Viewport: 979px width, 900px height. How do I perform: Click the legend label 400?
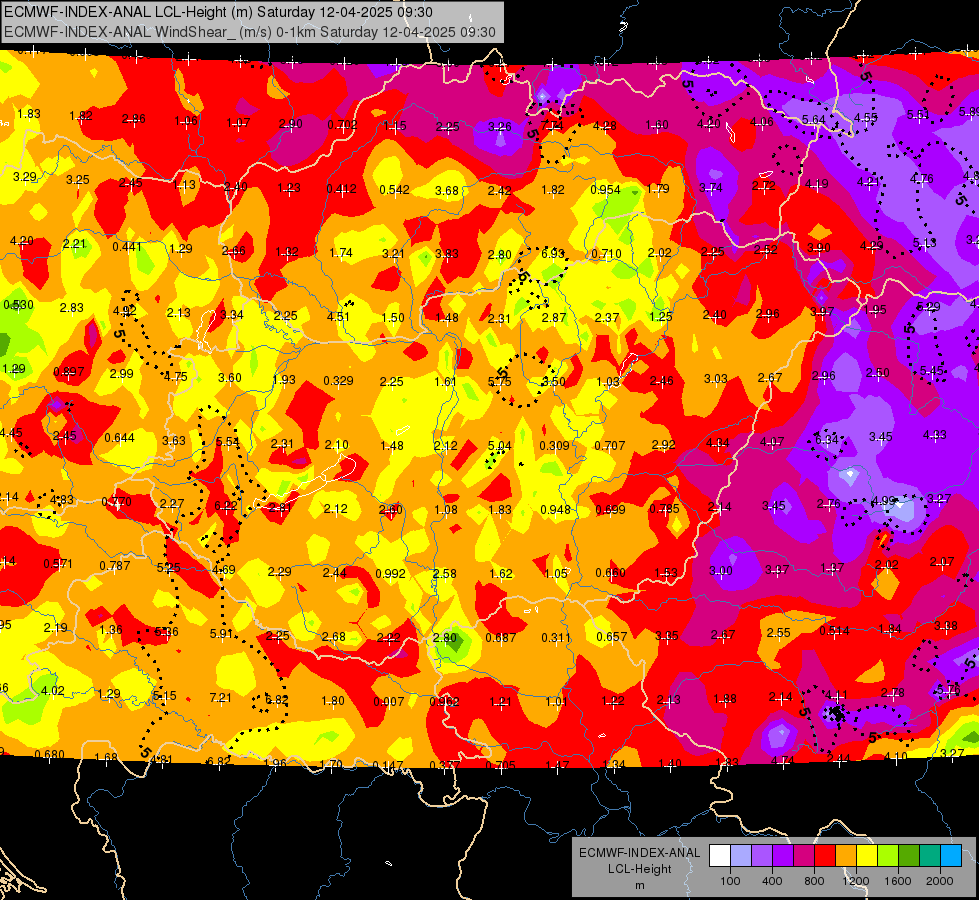coord(772,881)
